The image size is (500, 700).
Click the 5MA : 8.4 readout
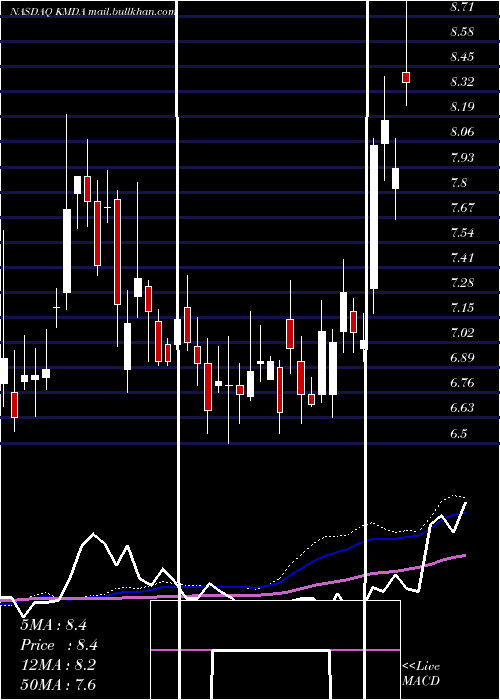53,625
